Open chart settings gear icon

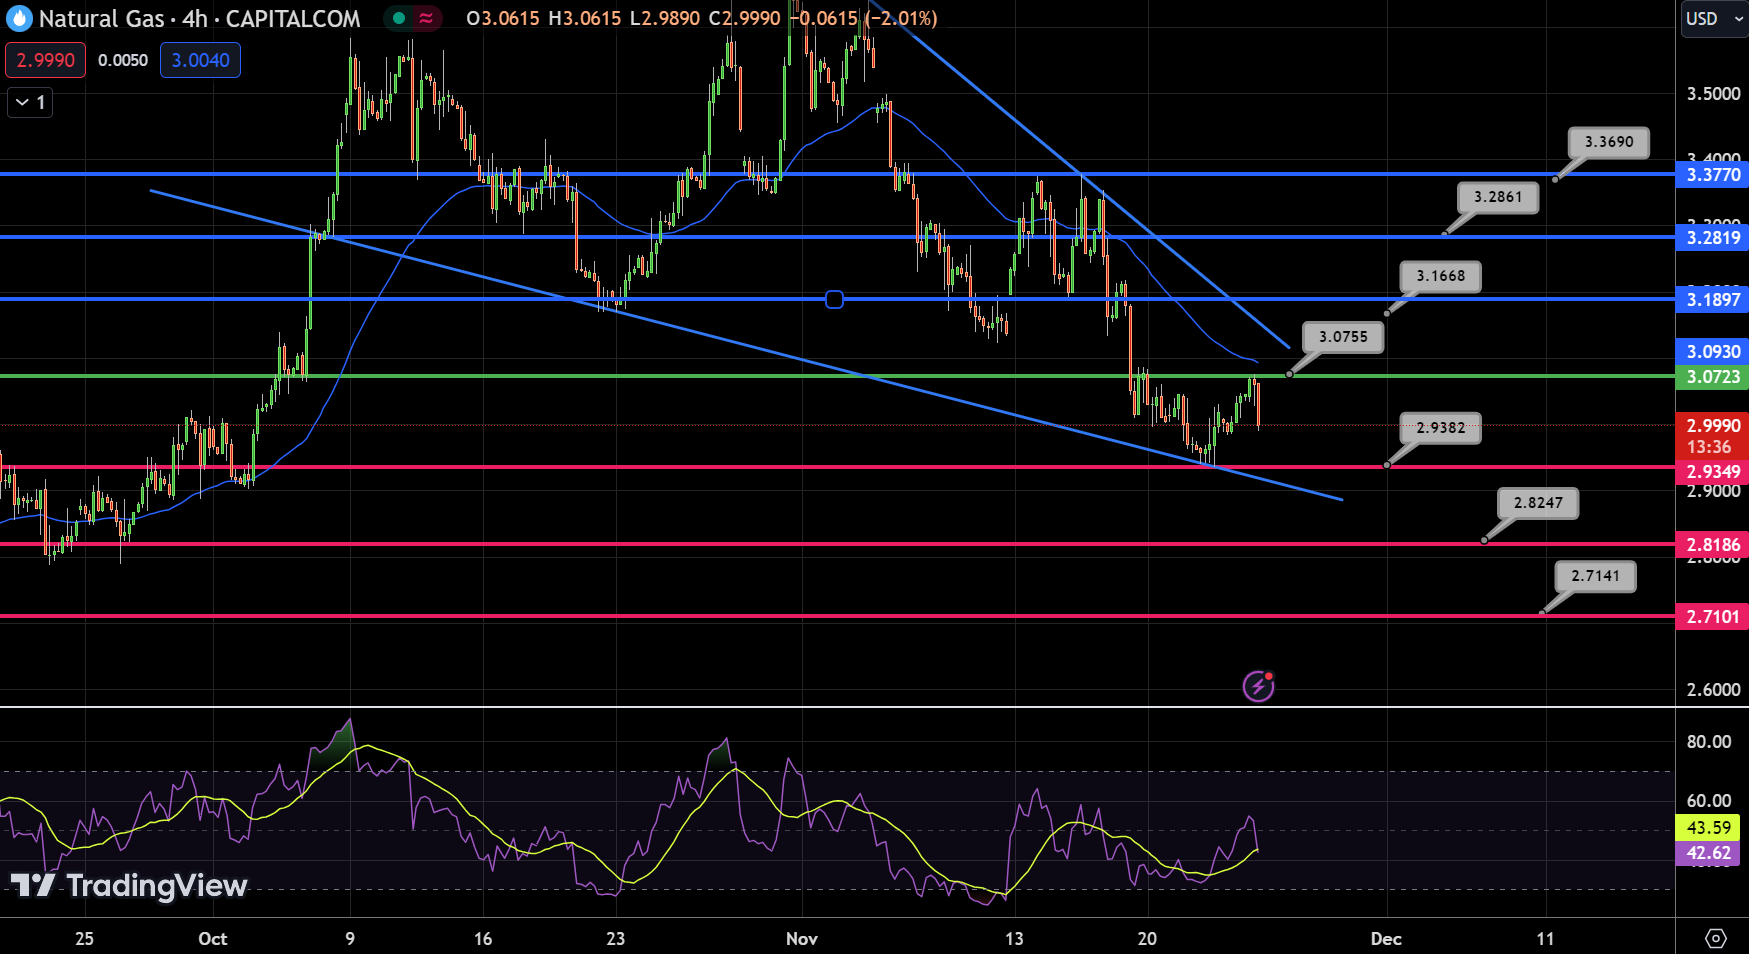coord(1715,938)
